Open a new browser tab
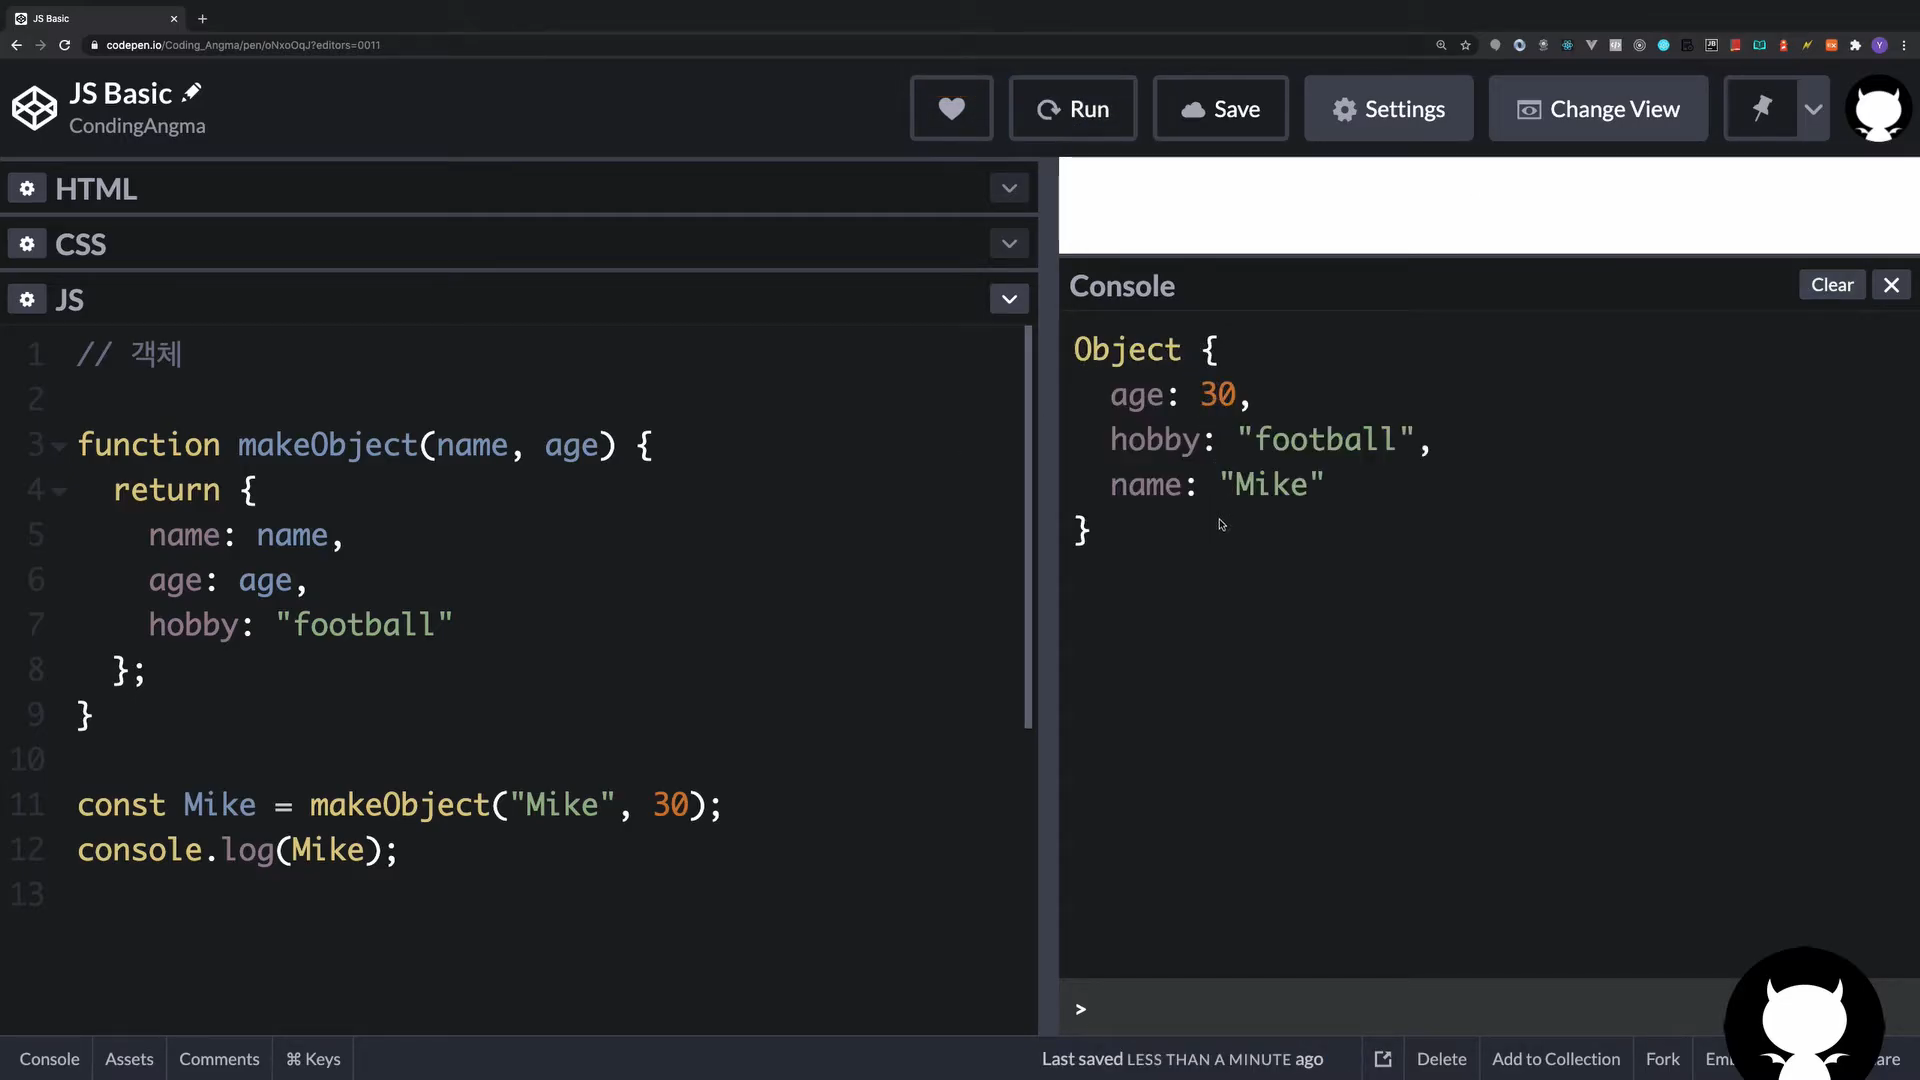1920x1080 pixels. [x=202, y=18]
